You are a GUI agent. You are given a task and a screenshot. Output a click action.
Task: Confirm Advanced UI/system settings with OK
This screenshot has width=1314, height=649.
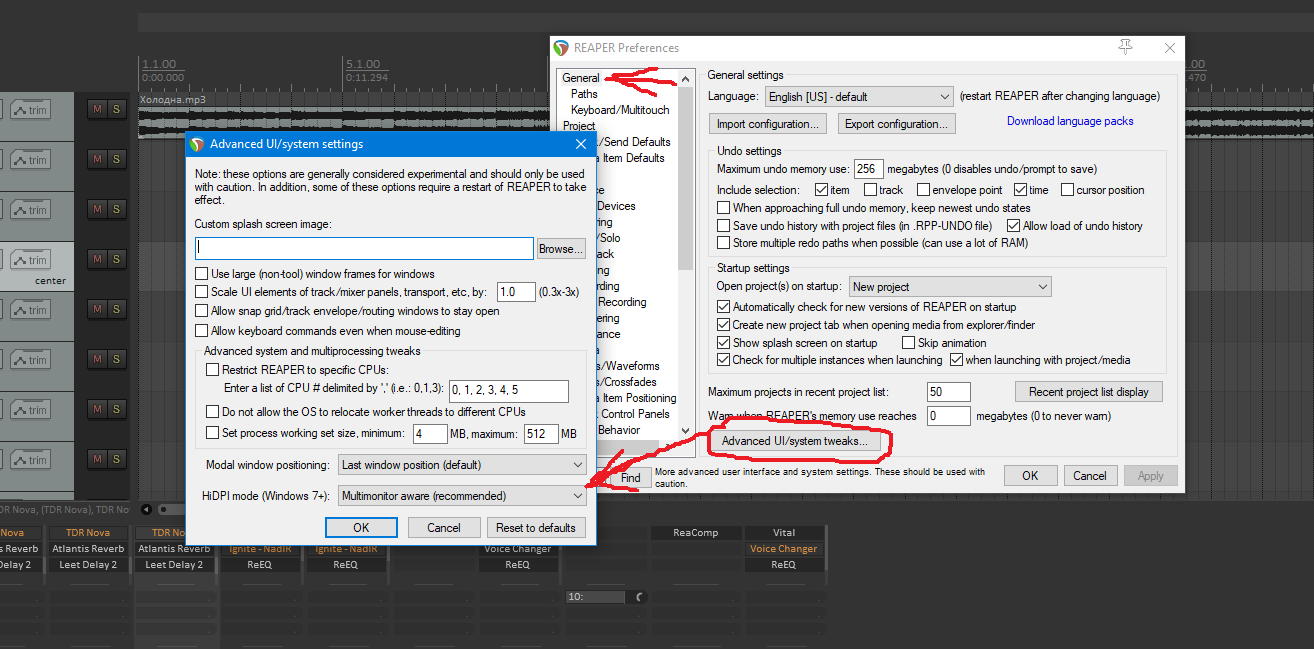(x=361, y=528)
